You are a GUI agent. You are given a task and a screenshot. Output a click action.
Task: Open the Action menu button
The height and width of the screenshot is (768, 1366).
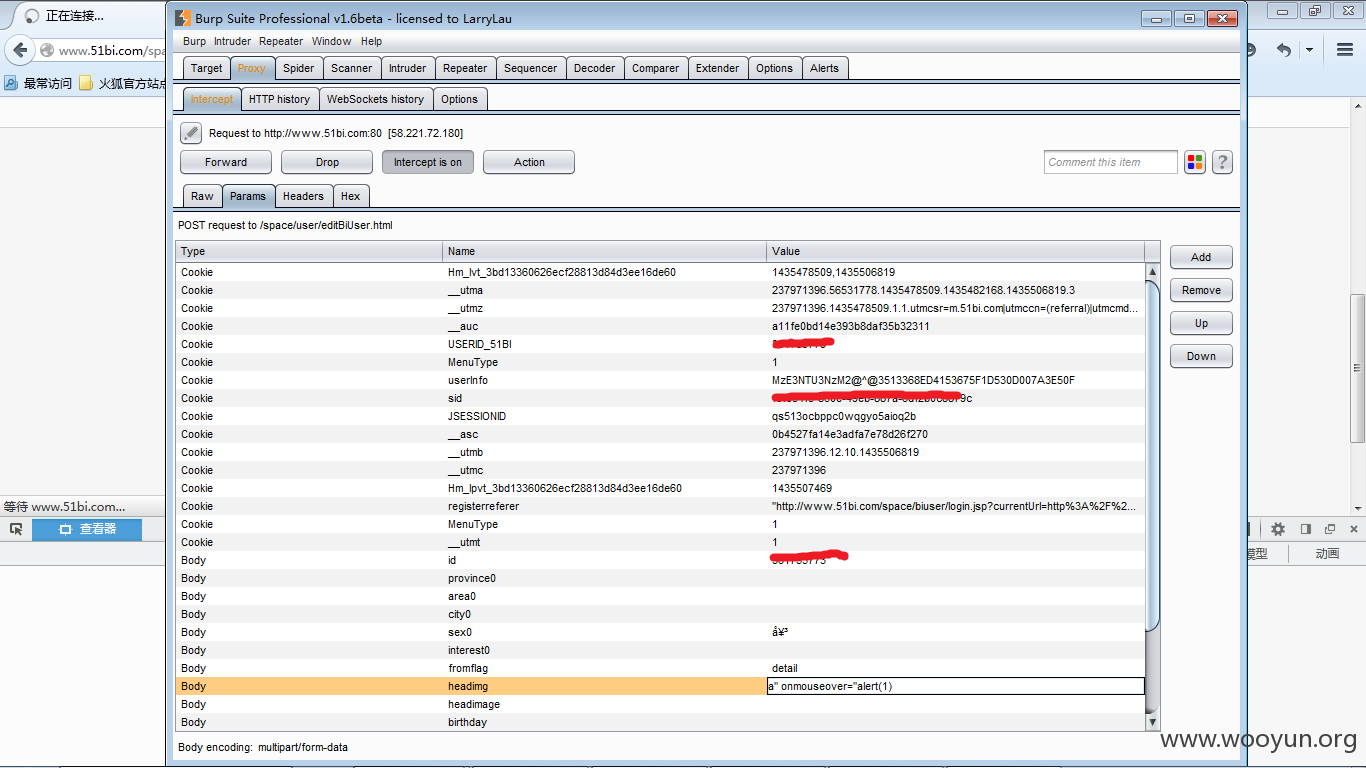click(529, 162)
